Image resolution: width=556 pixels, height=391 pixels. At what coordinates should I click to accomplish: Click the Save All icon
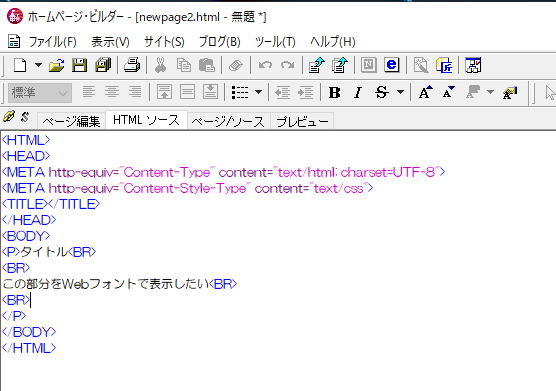tap(103, 65)
